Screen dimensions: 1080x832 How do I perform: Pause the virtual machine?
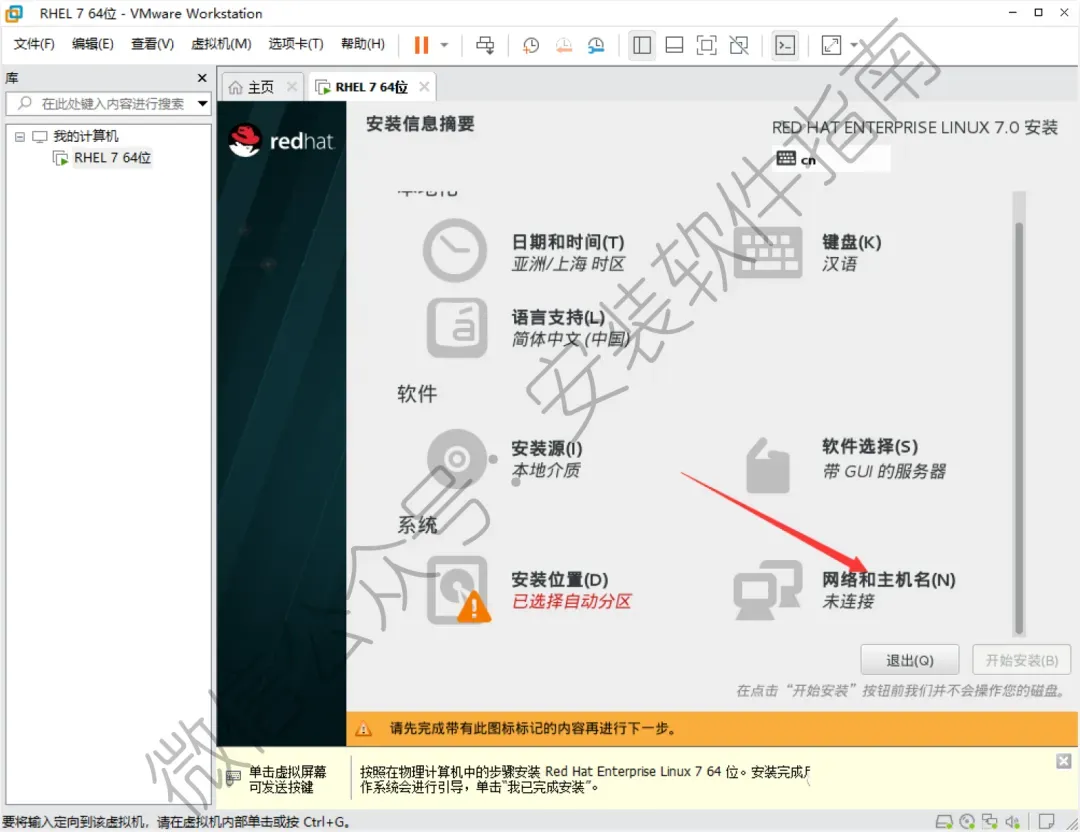pos(421,45)
